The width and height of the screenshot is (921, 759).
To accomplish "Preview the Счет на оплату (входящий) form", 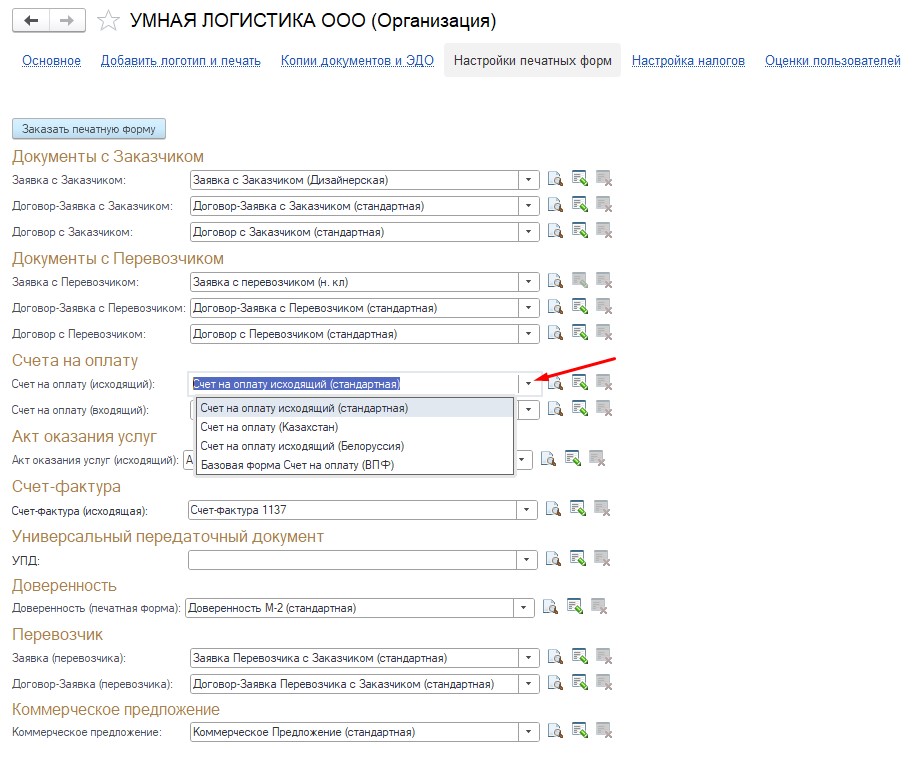I will coord(555,408).
